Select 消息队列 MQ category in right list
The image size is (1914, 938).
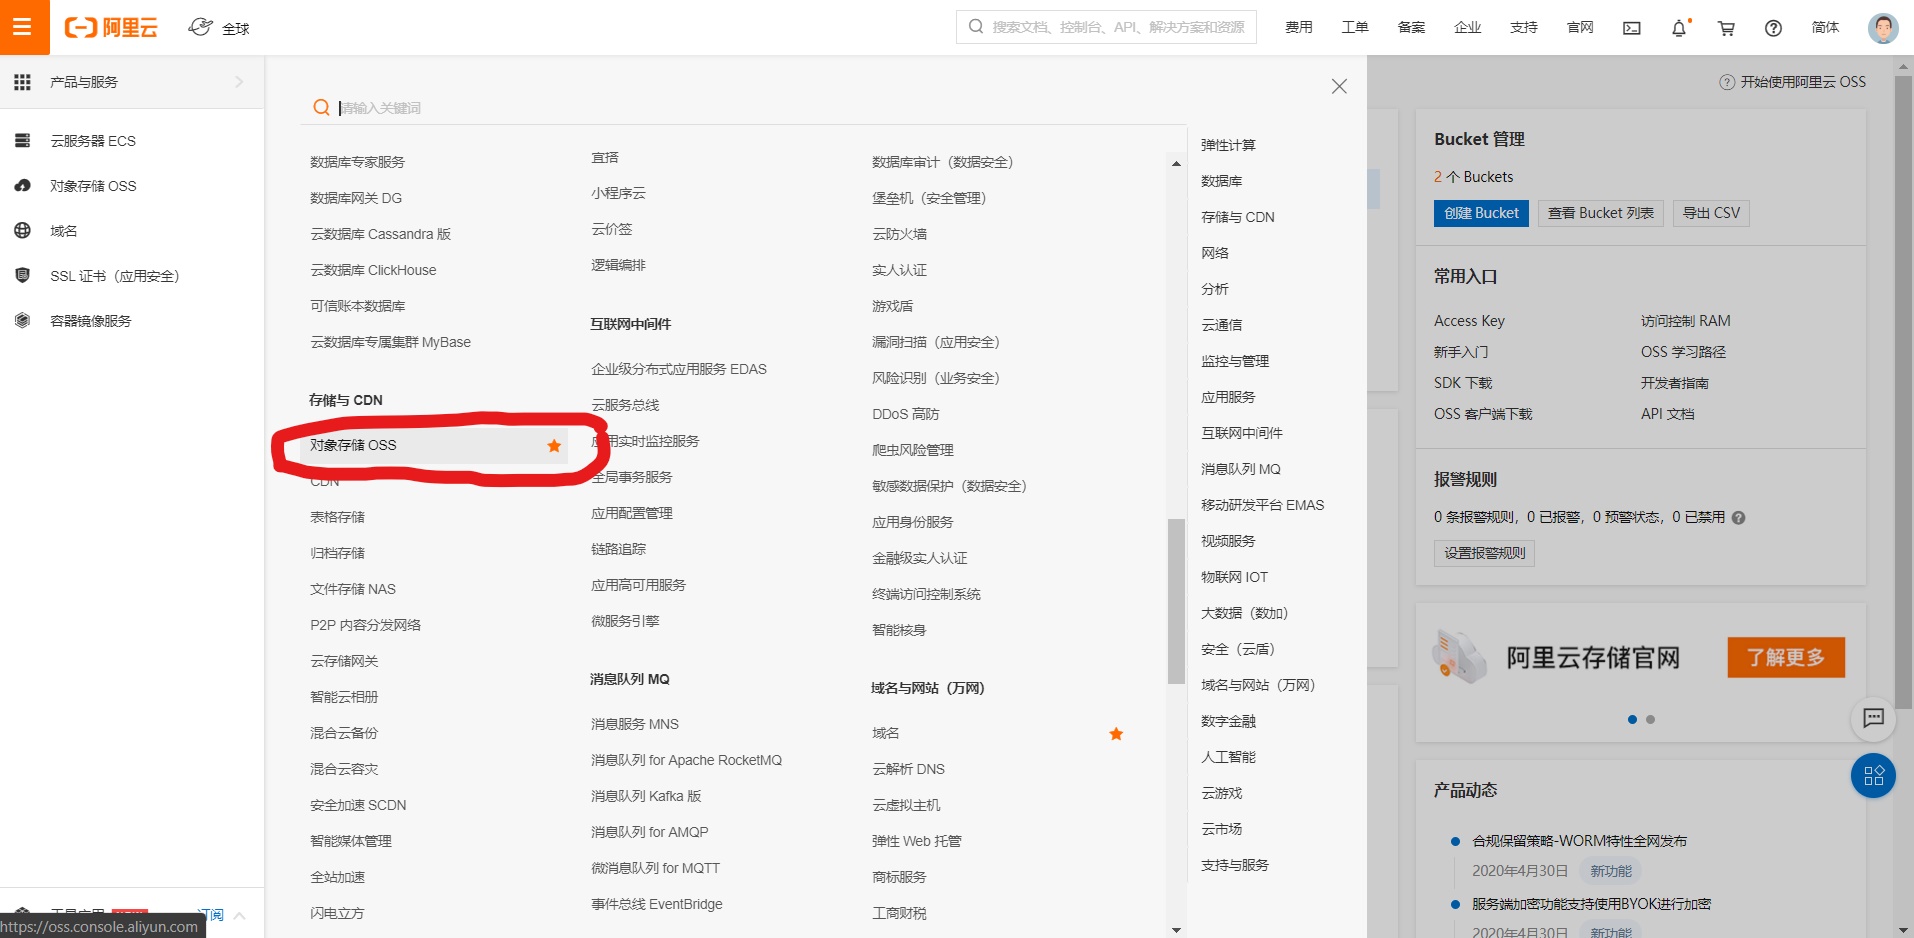[1241, 469]
